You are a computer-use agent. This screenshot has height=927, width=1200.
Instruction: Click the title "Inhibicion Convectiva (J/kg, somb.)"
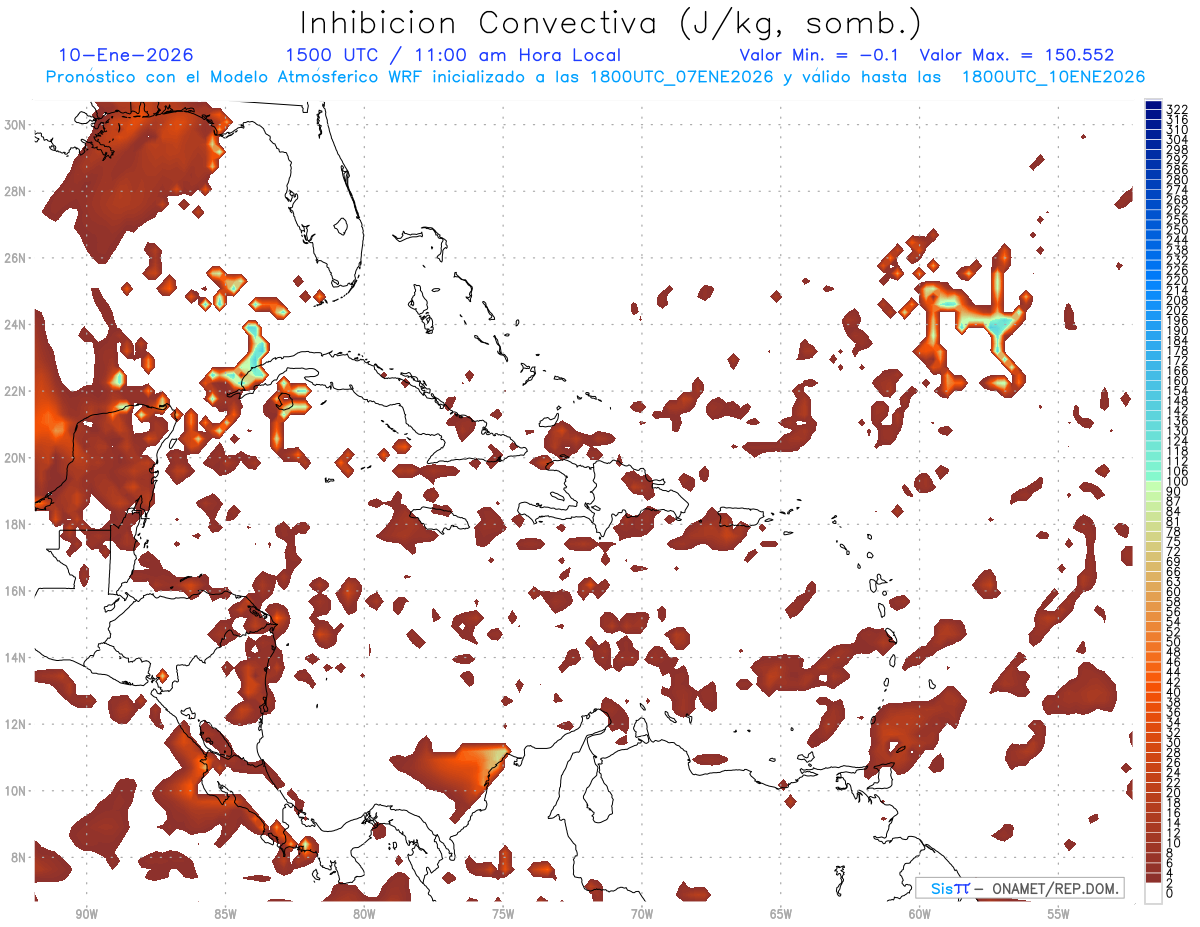click(611, 23)
